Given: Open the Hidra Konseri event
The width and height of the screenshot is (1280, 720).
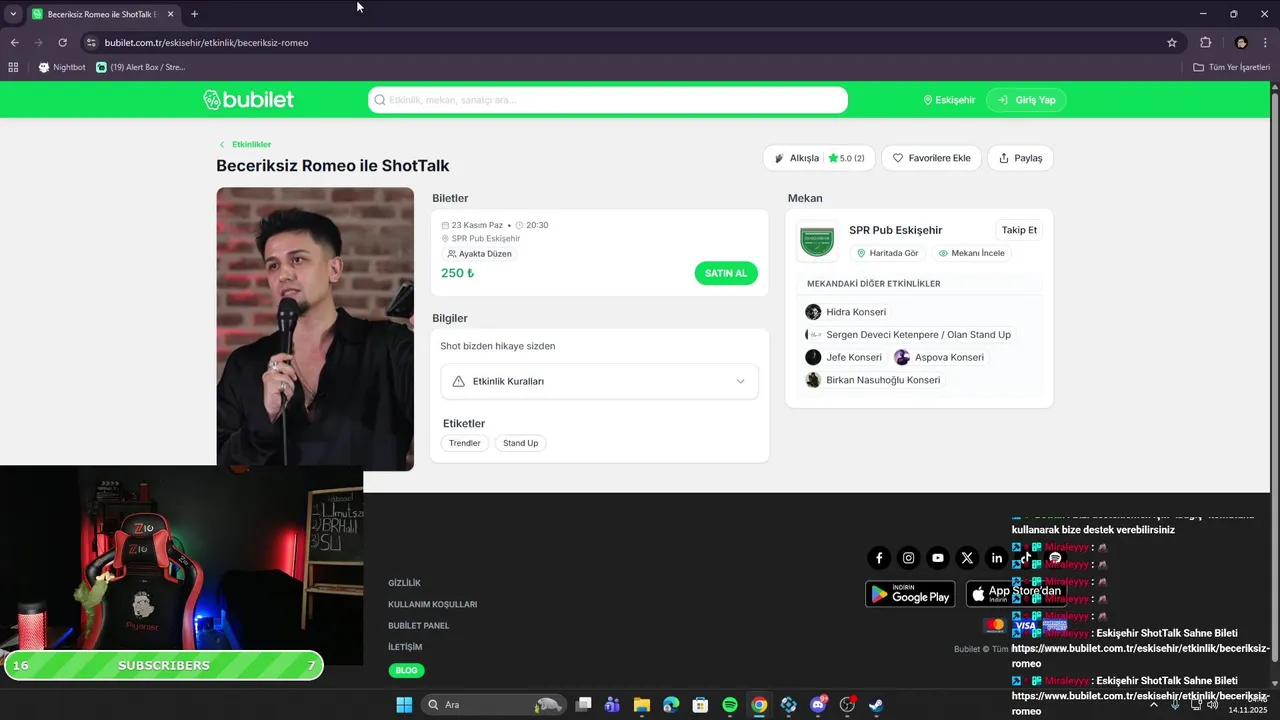Looking at the screenshot, I should [846, 312].
